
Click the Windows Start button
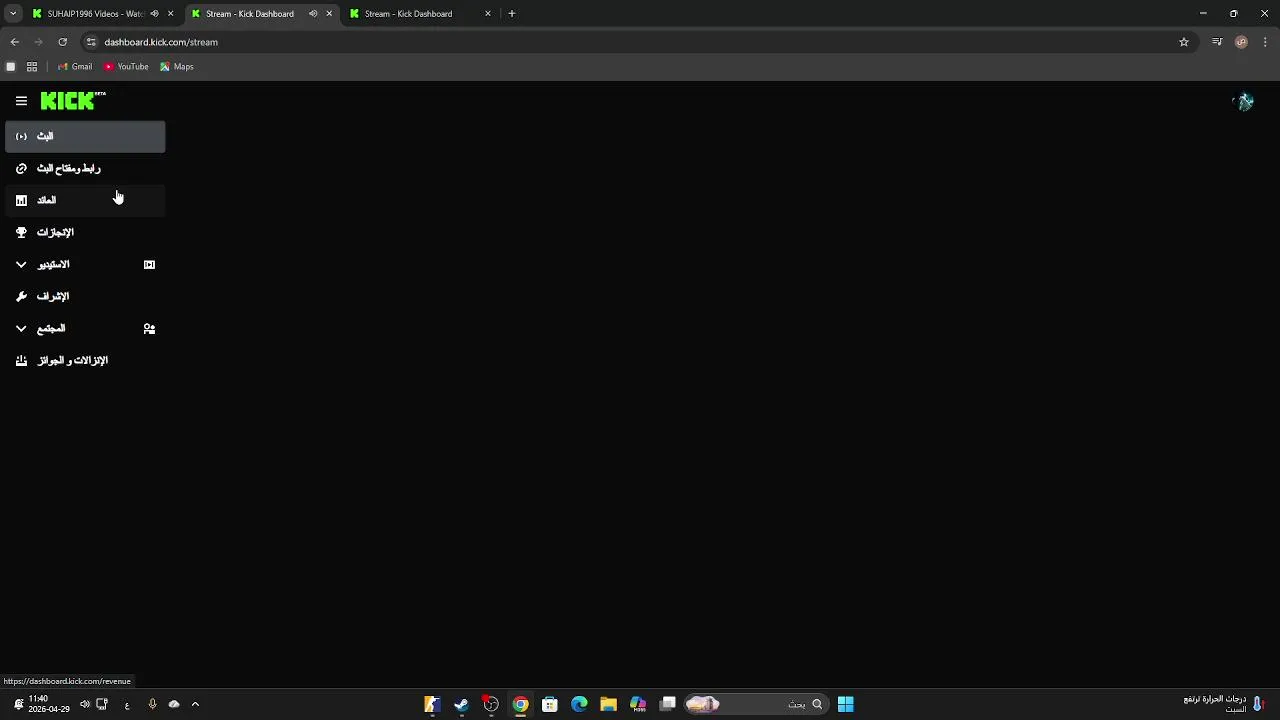tap(846, 704)
